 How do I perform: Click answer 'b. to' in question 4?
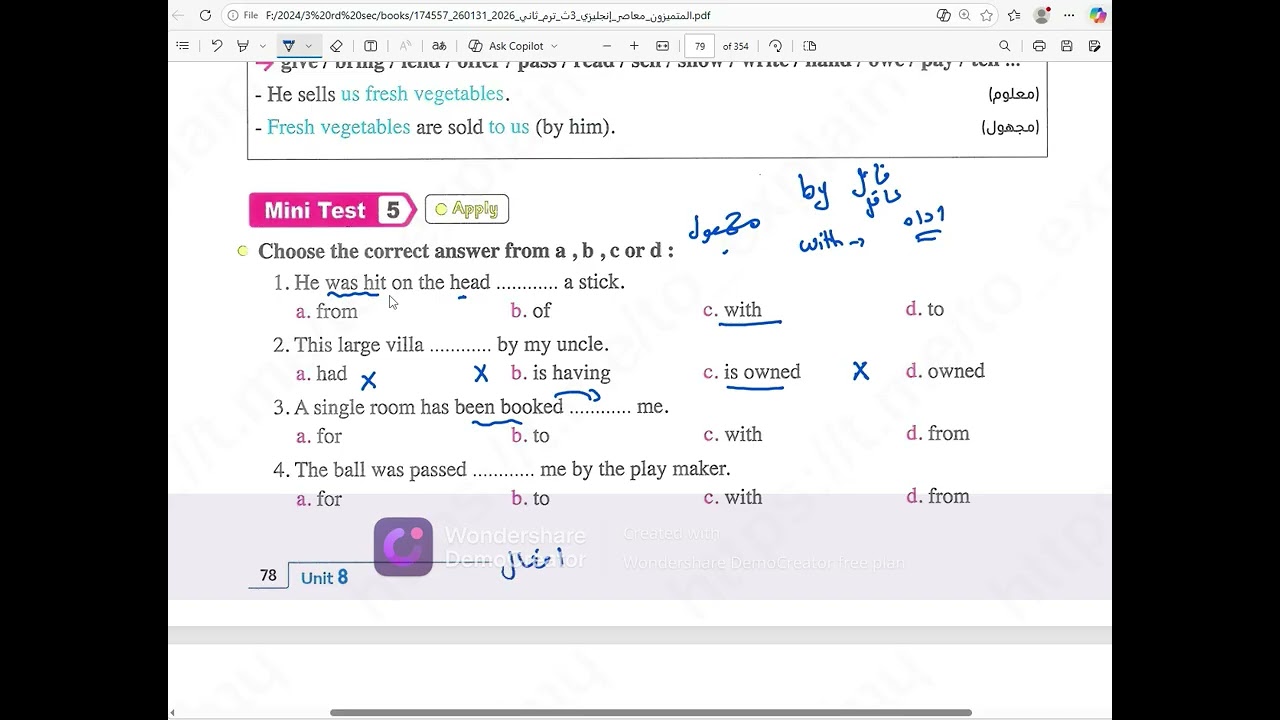click(x=530, y=498)
